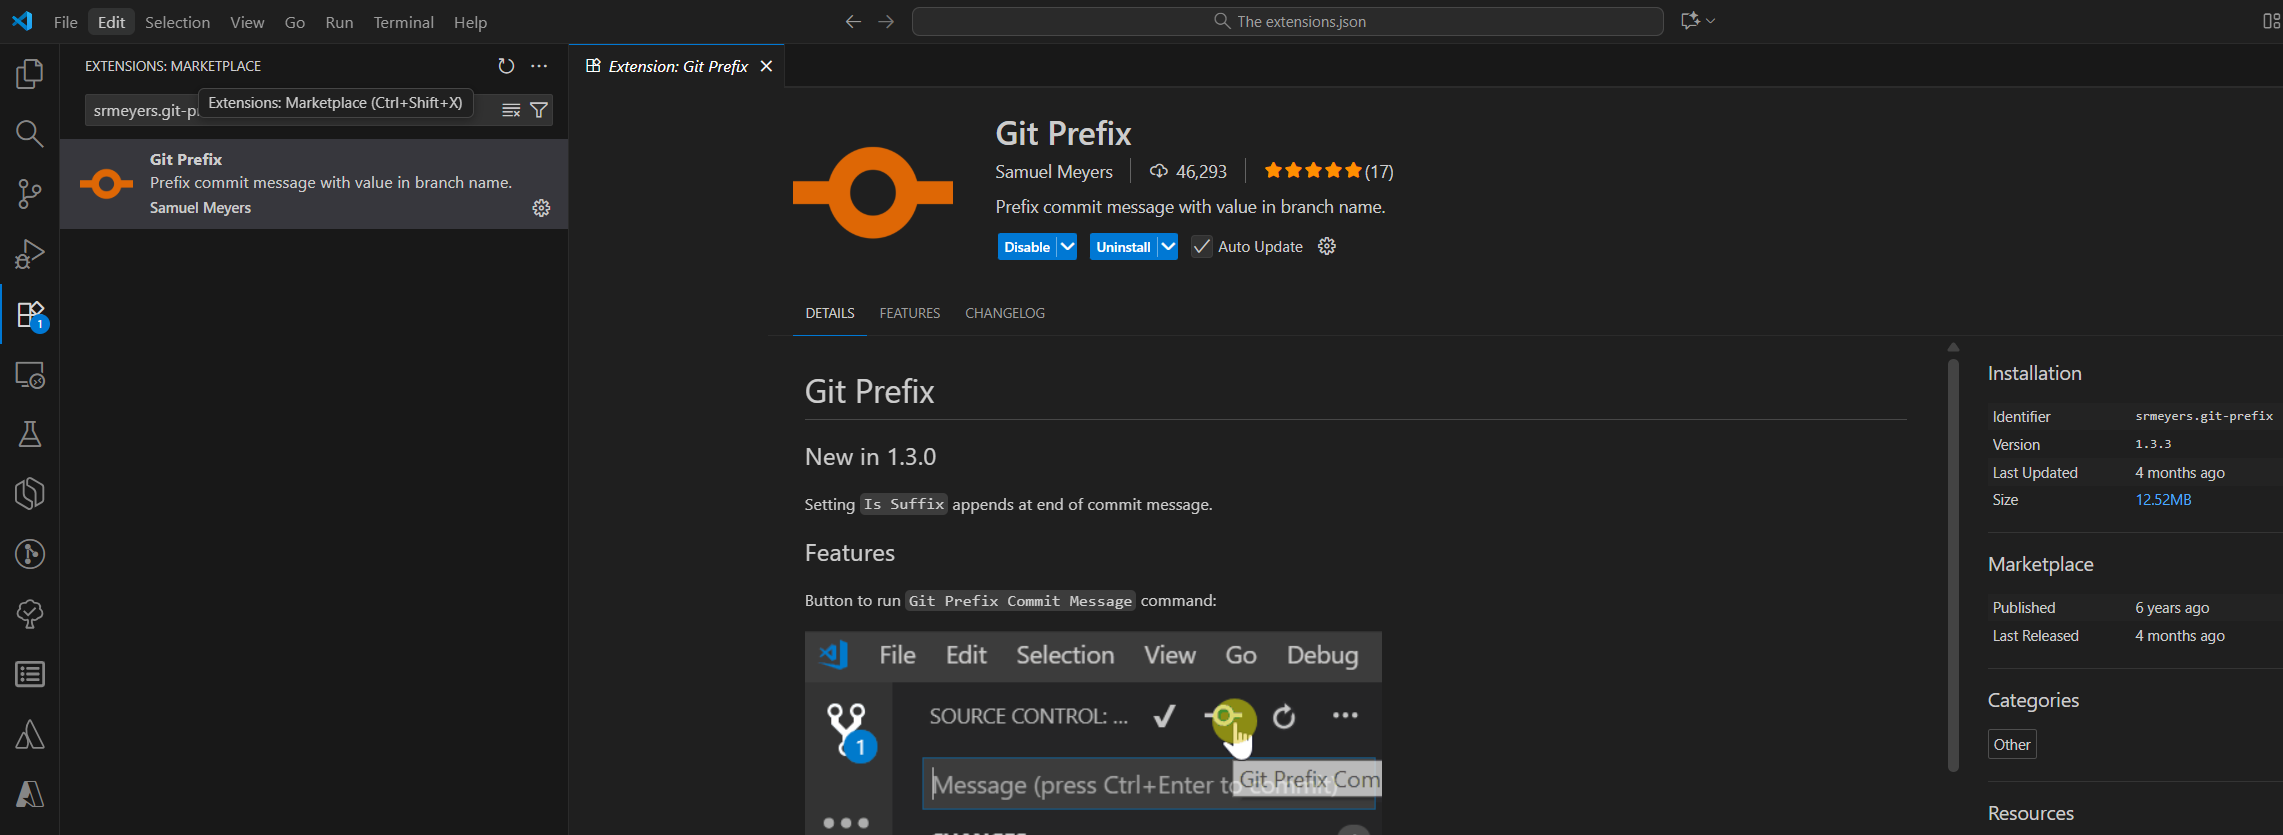Toggle the Auto Update checkbox
This screenshot has height=835, width=2283.
pyautogui.click(x=1202, y=247)
